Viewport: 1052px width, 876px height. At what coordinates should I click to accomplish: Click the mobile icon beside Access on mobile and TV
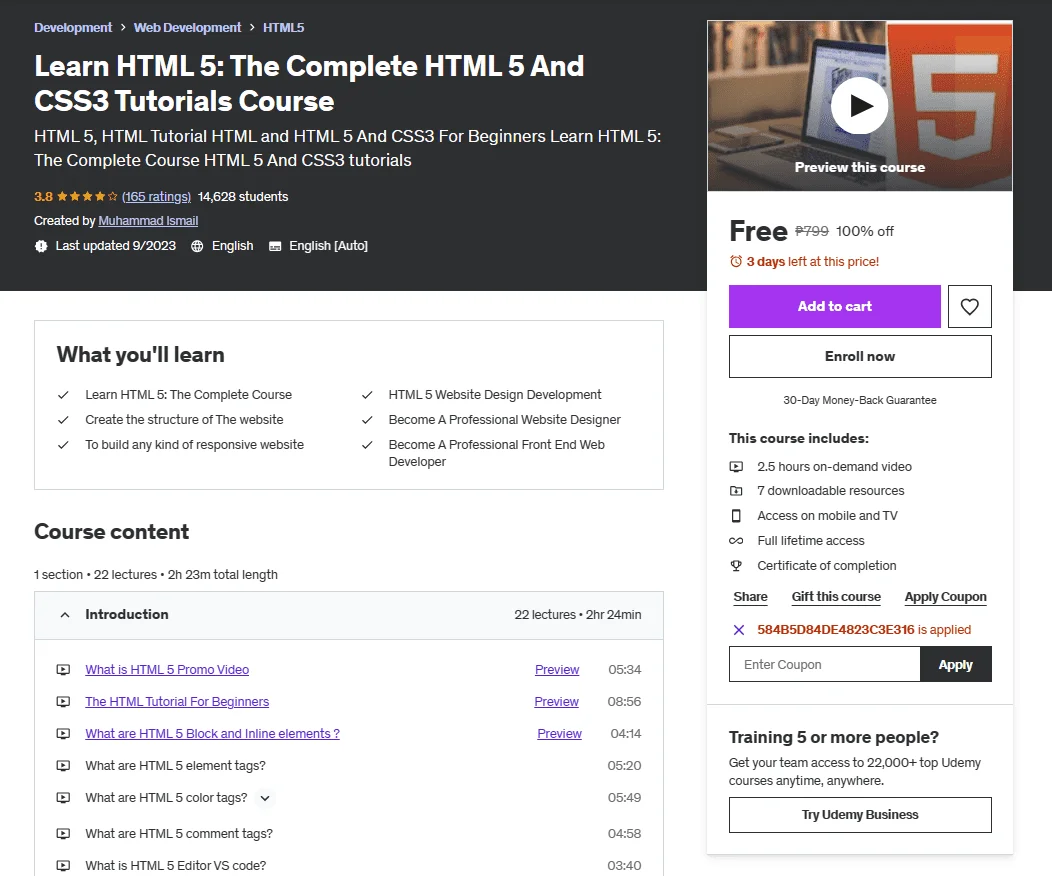click(x=736, y=516)
